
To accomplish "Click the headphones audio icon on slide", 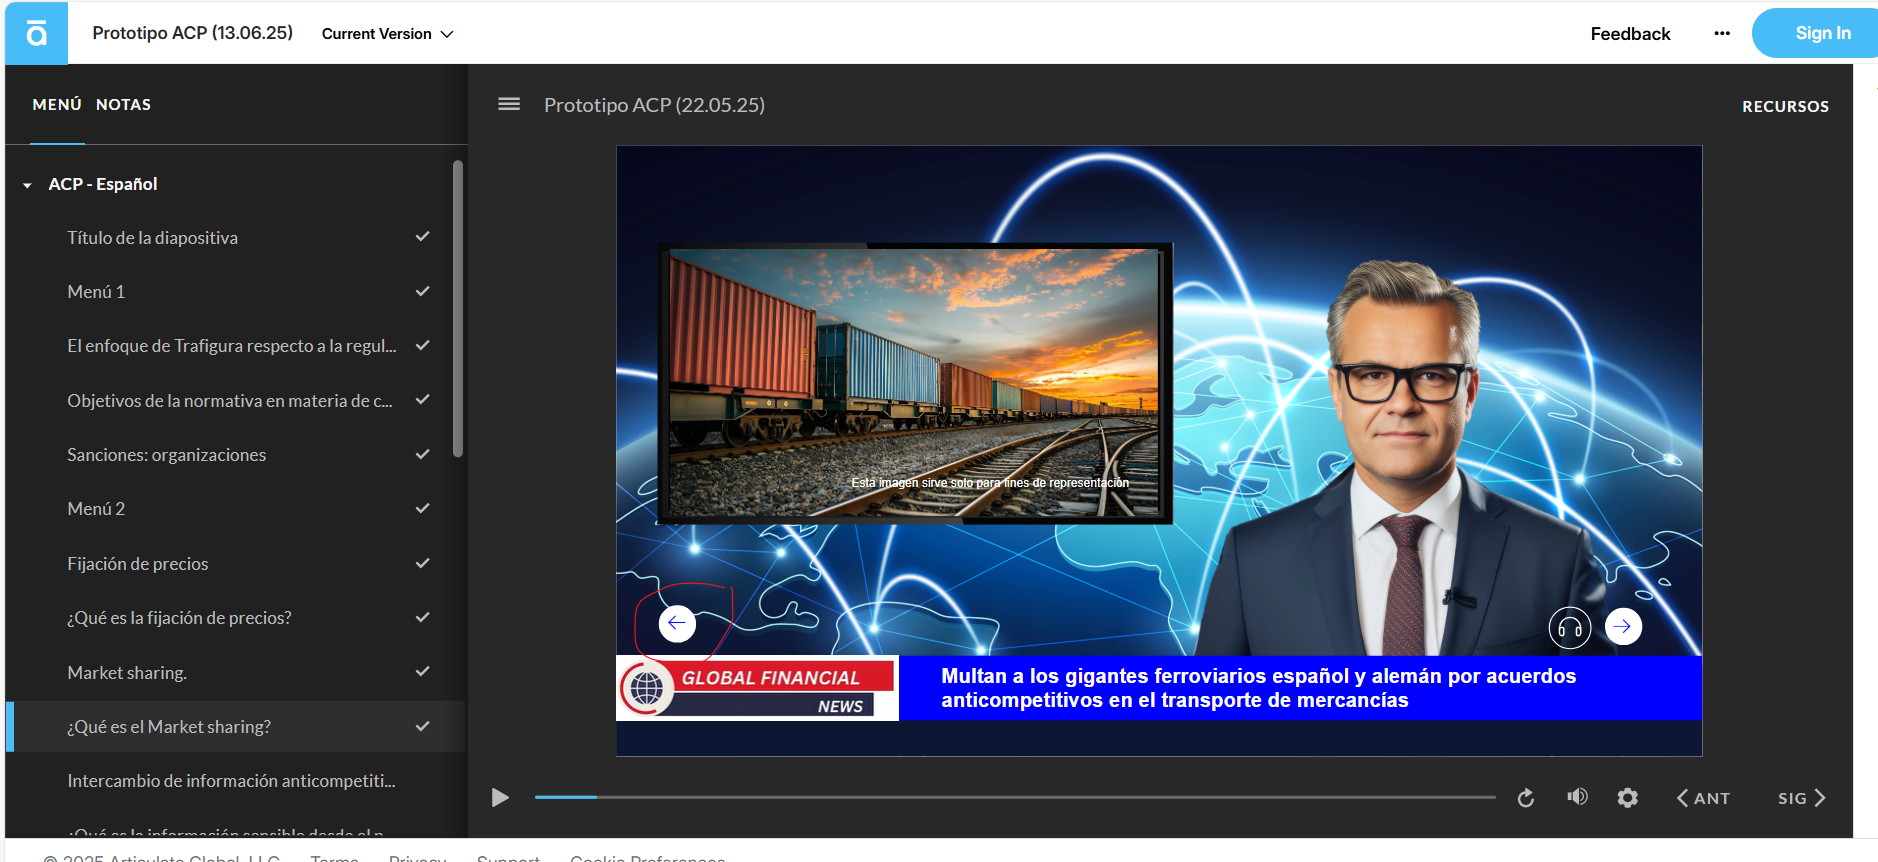I will (1570, 628).
